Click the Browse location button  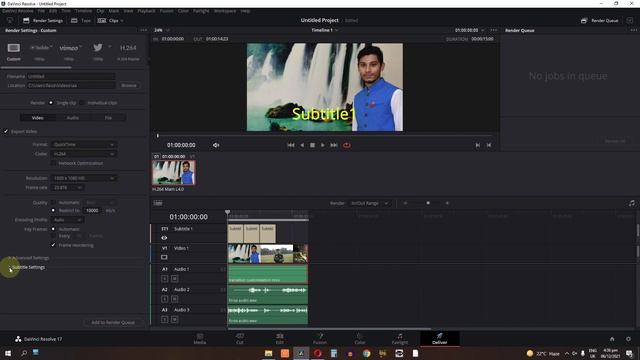pyautogui.click(x=129, y=86)
